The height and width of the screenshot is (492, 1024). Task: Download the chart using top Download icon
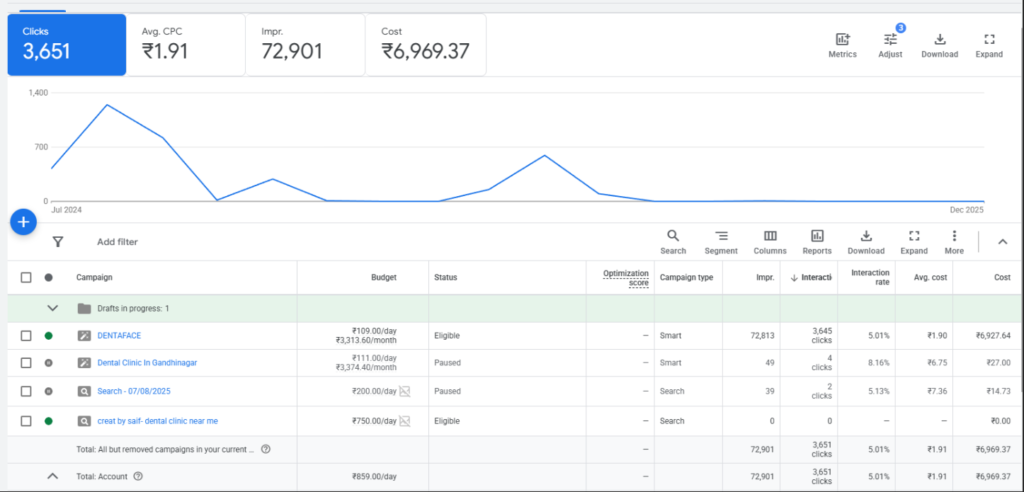[939, 40]
